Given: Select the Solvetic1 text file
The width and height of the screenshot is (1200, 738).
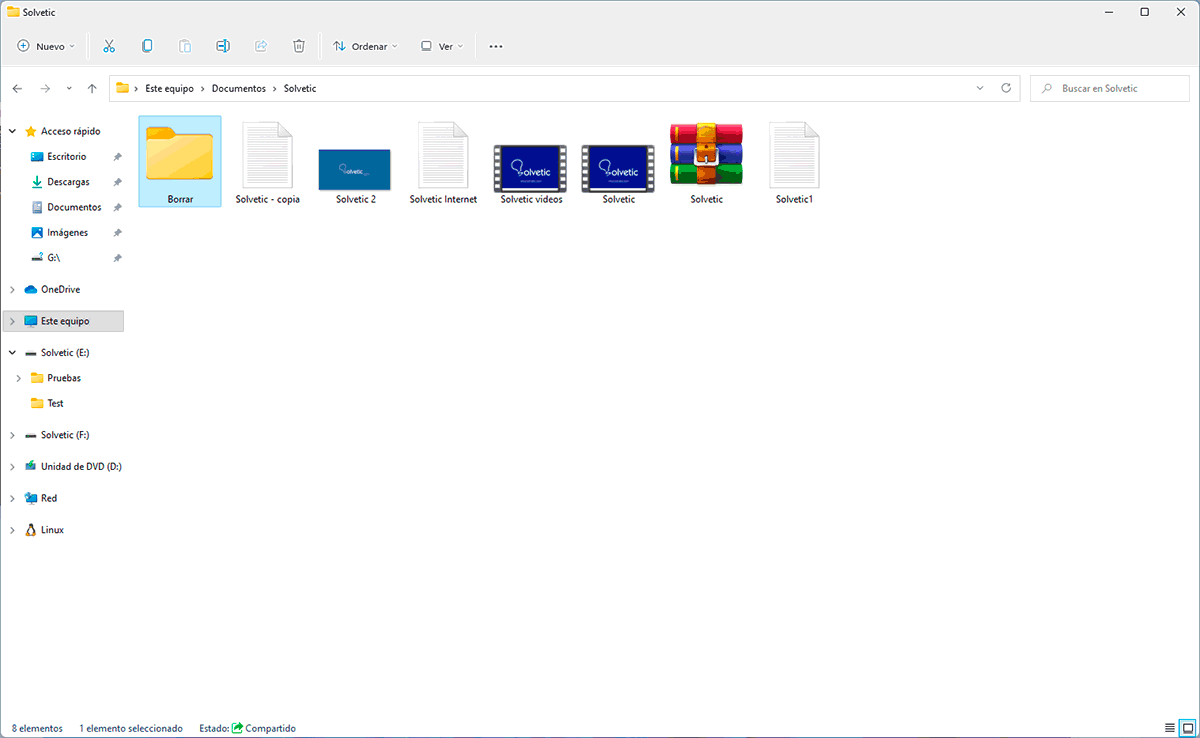Looking at the screenshot, I should tap(795, 163).
